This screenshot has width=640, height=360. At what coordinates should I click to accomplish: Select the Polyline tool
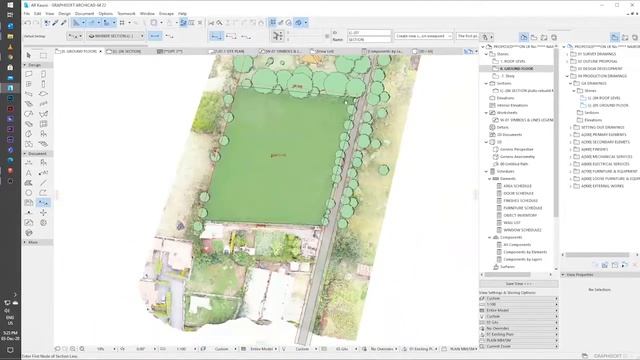[x=43, y=193]
